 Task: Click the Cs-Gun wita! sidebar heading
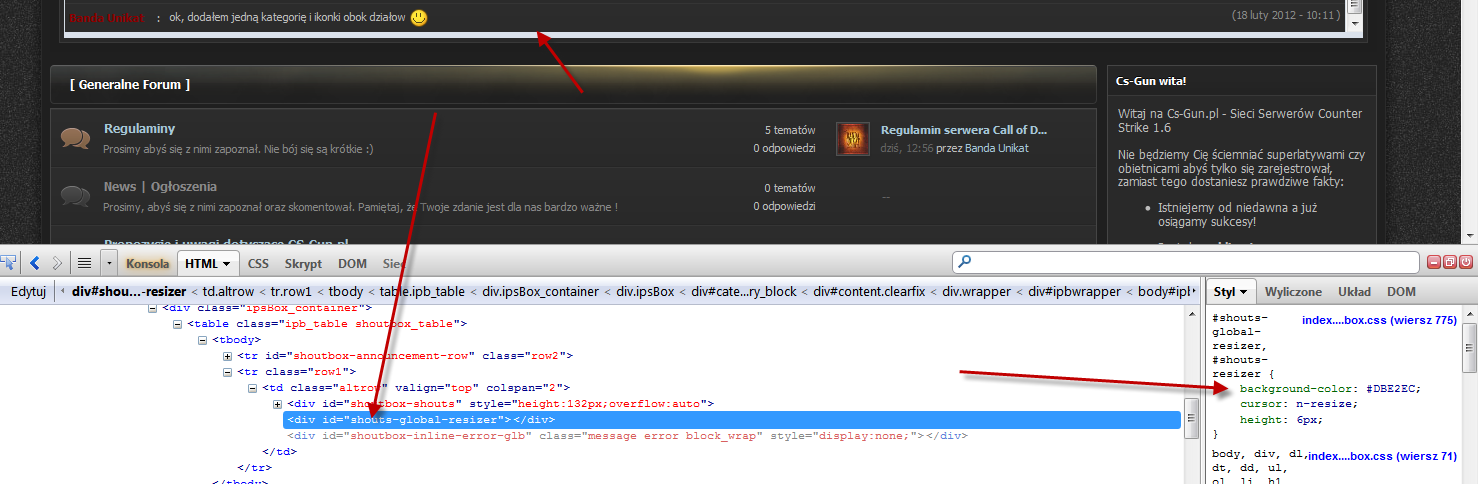tap(1151, 81)
